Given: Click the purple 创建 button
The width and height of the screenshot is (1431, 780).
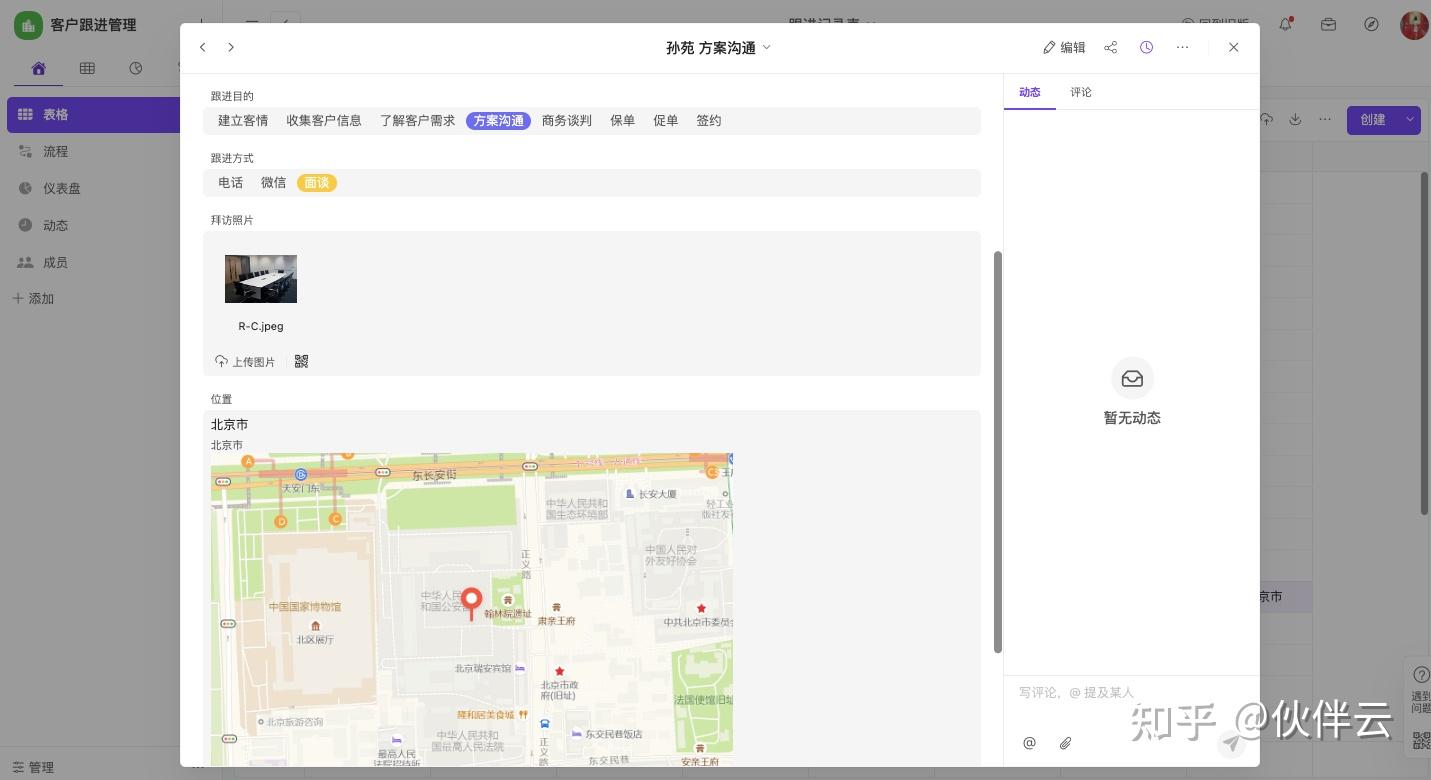Looking at the screenshot, I should pos(1373,120).
